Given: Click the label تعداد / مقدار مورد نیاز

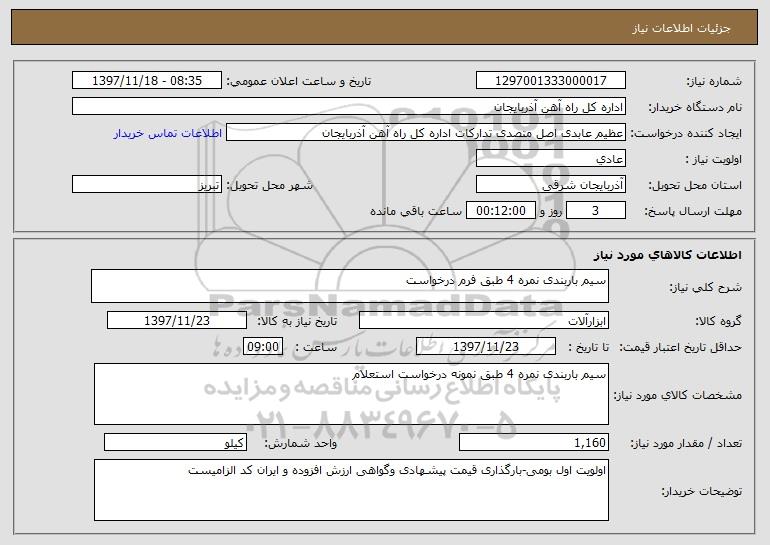Looking at the screenshot, I should pos(686,443).
